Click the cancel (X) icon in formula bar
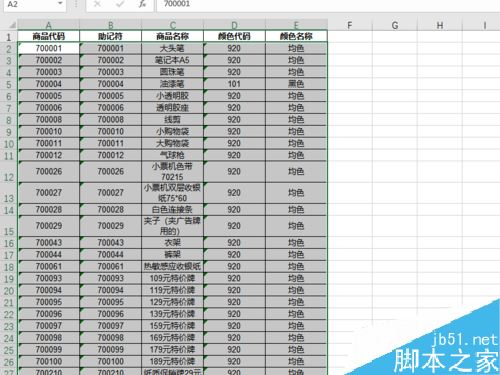This screenshot has height=375, width=500. pyautogui.click(x=97, y=4)
